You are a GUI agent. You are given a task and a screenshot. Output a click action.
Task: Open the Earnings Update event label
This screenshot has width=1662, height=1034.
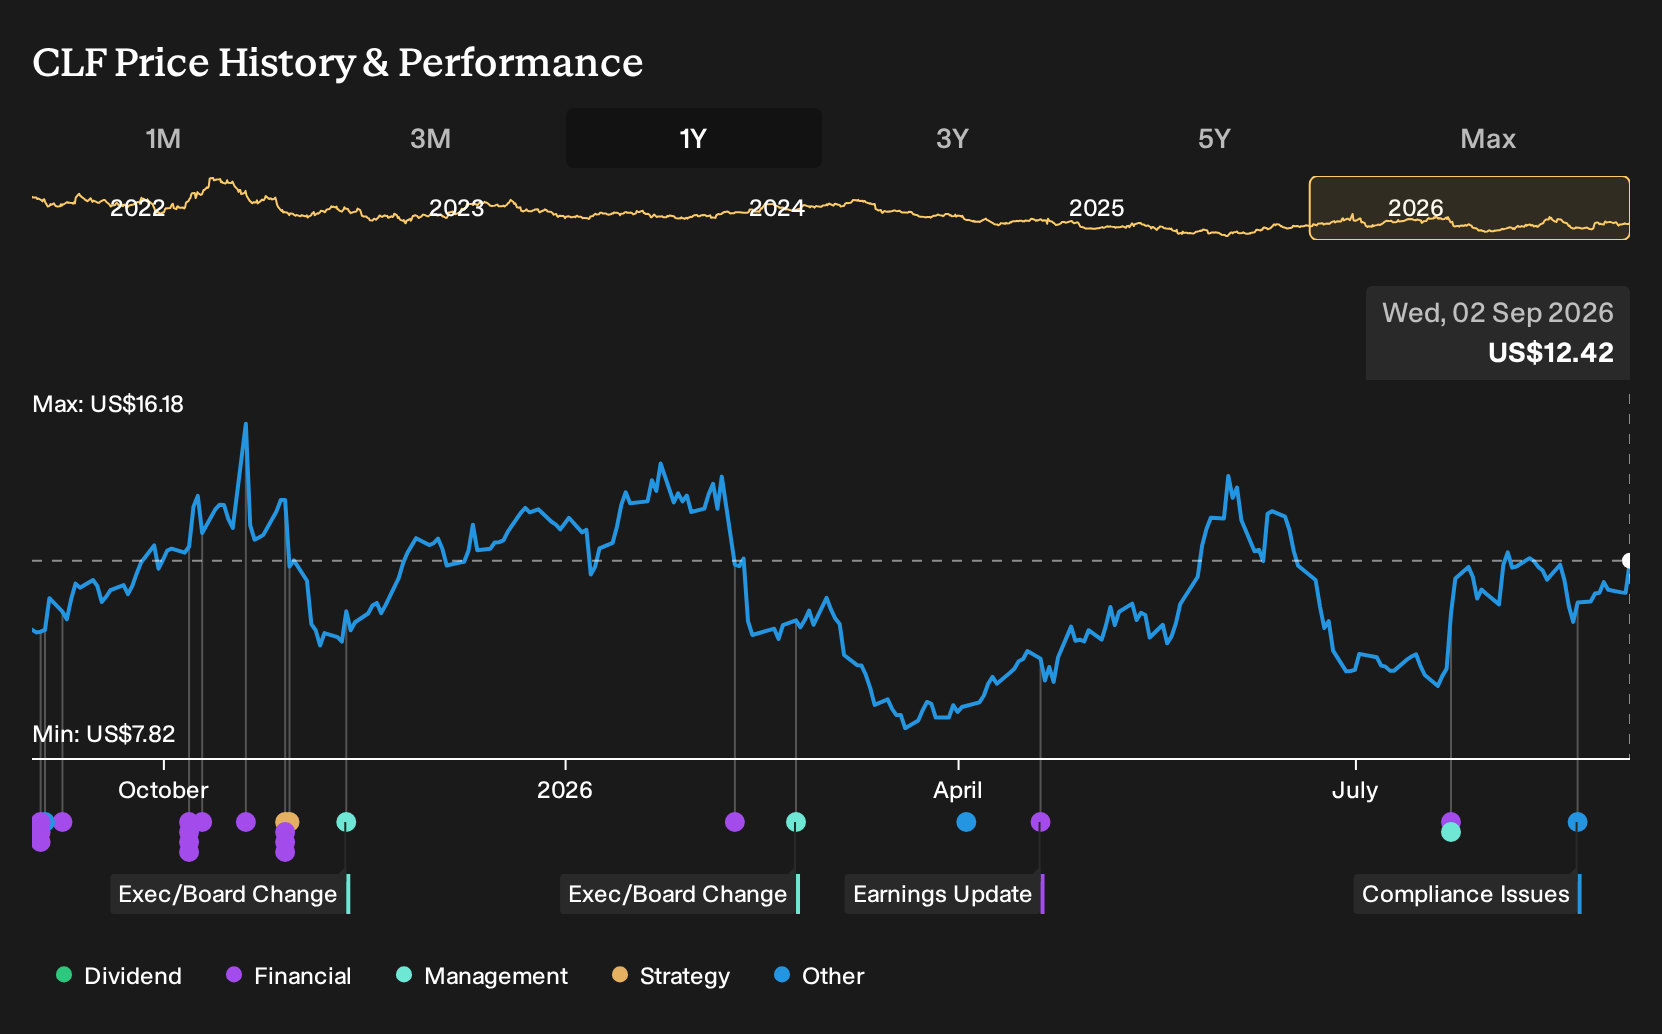tap(945, 894)
